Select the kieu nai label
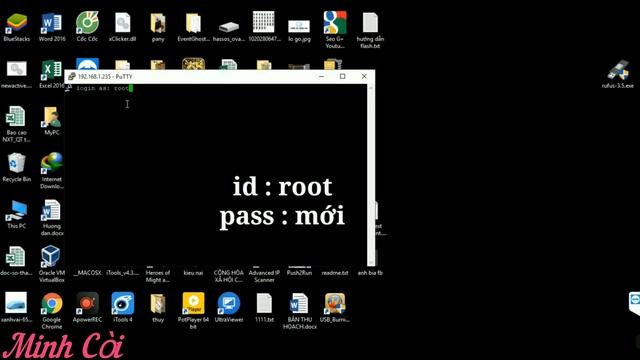 tap(193, 273)
